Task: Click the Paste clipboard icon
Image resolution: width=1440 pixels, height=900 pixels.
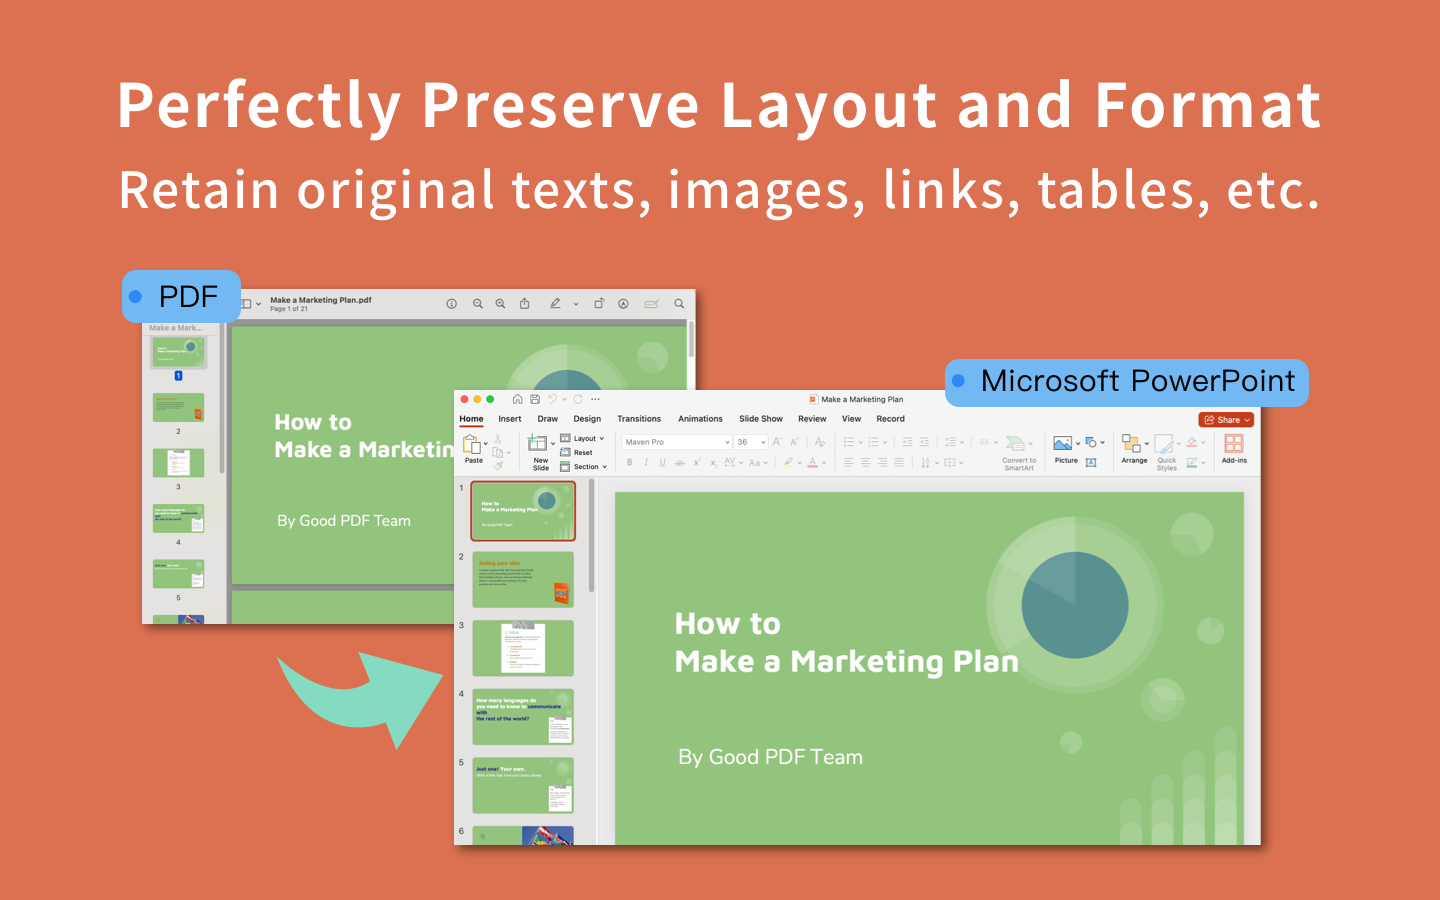Action: point(472,444)
